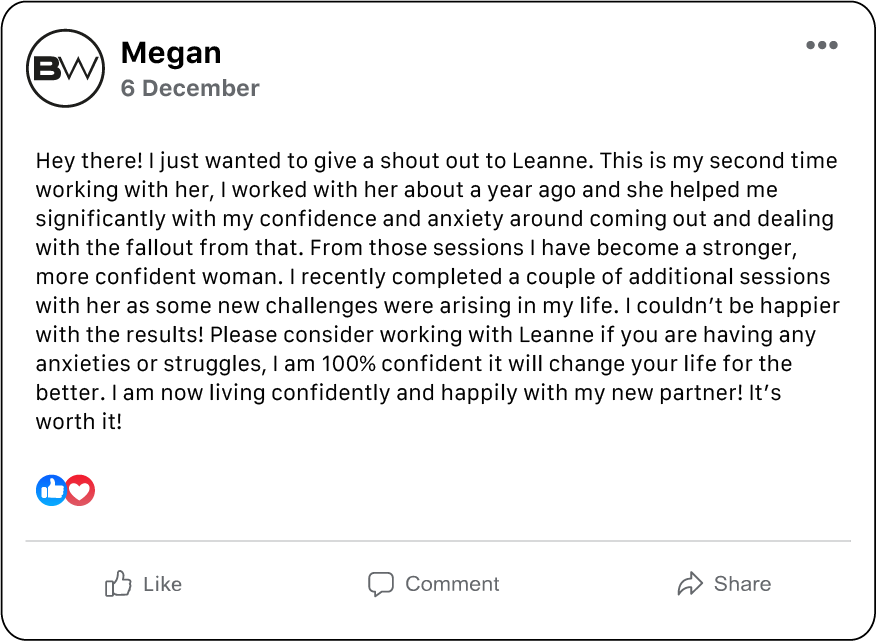Viewport: 876px width, 641px height.
Task: Click the red heart reaction badge
Action: point(80,490)
